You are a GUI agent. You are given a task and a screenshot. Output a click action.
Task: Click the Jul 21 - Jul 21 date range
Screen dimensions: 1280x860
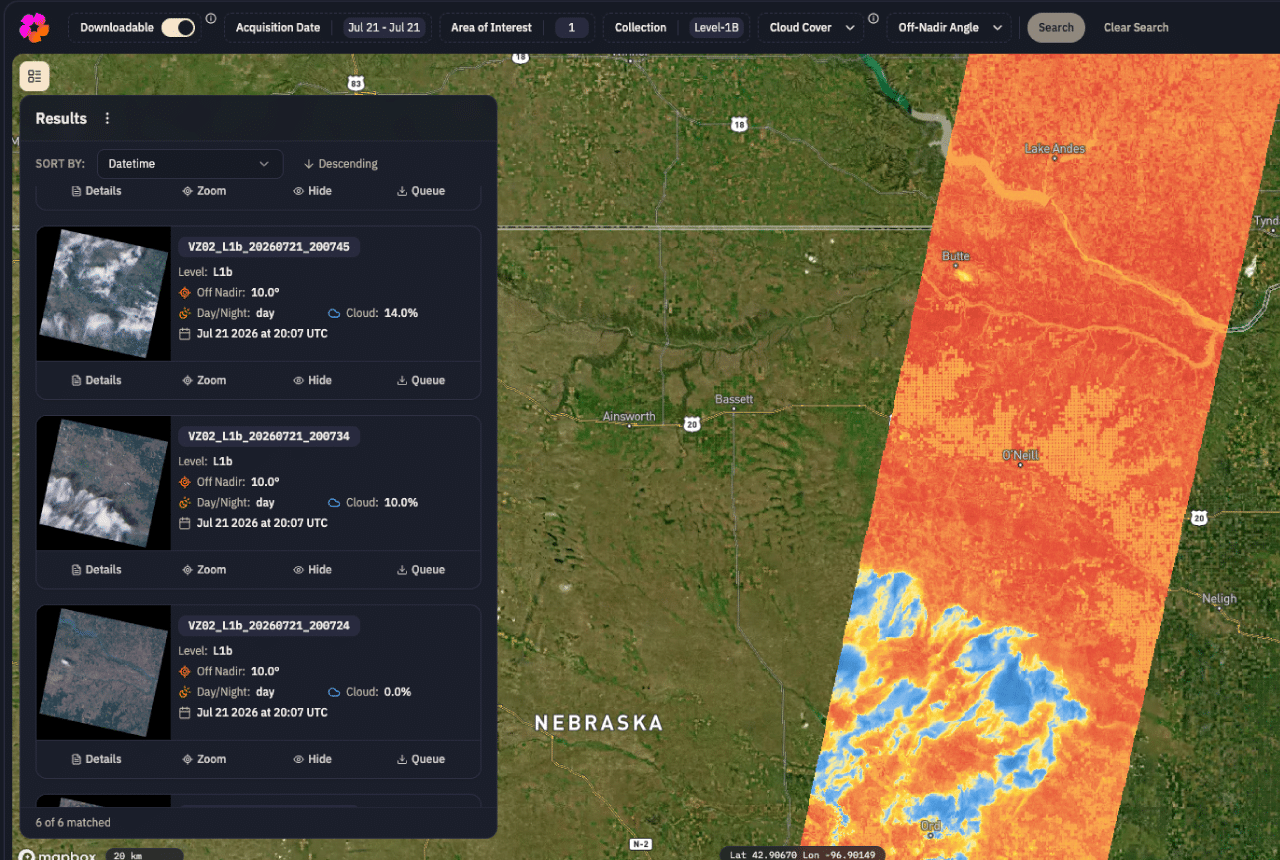point(384,28)
